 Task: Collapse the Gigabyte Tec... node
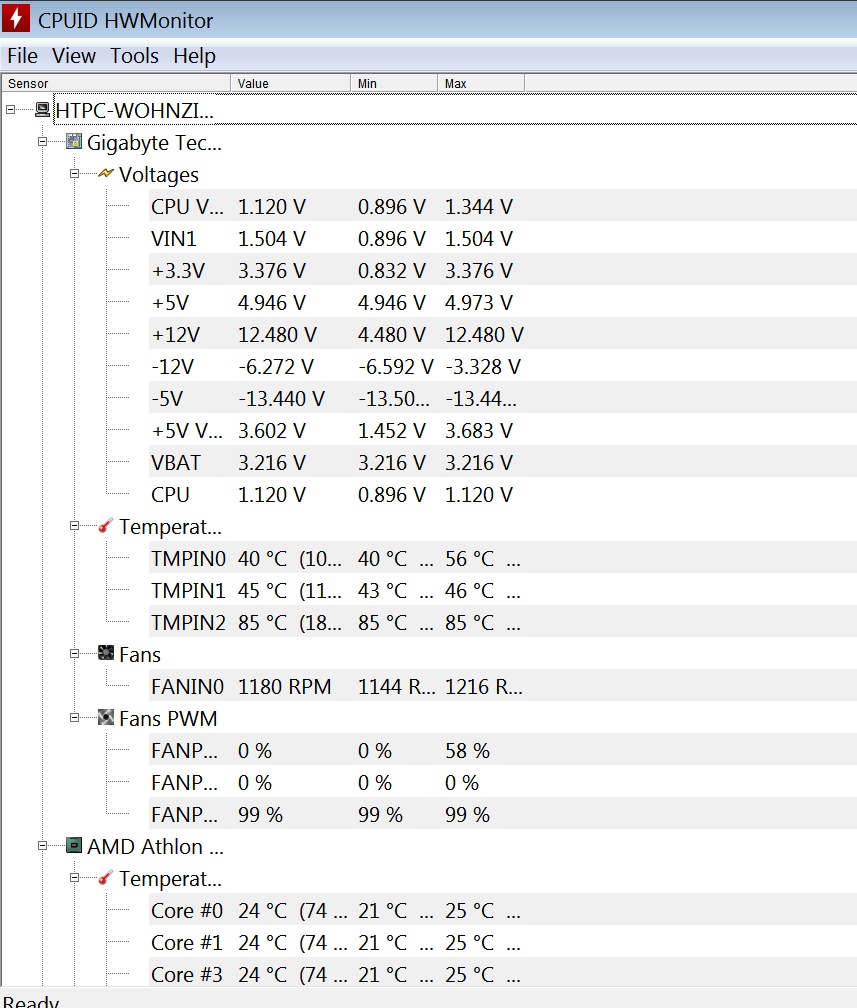coord(42,141)
